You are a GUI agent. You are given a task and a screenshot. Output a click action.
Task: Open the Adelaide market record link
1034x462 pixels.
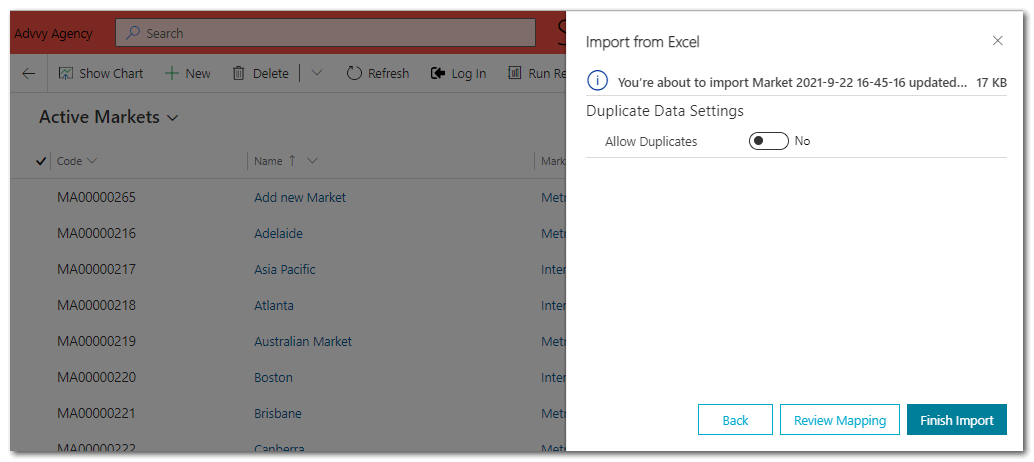[278, 233]
